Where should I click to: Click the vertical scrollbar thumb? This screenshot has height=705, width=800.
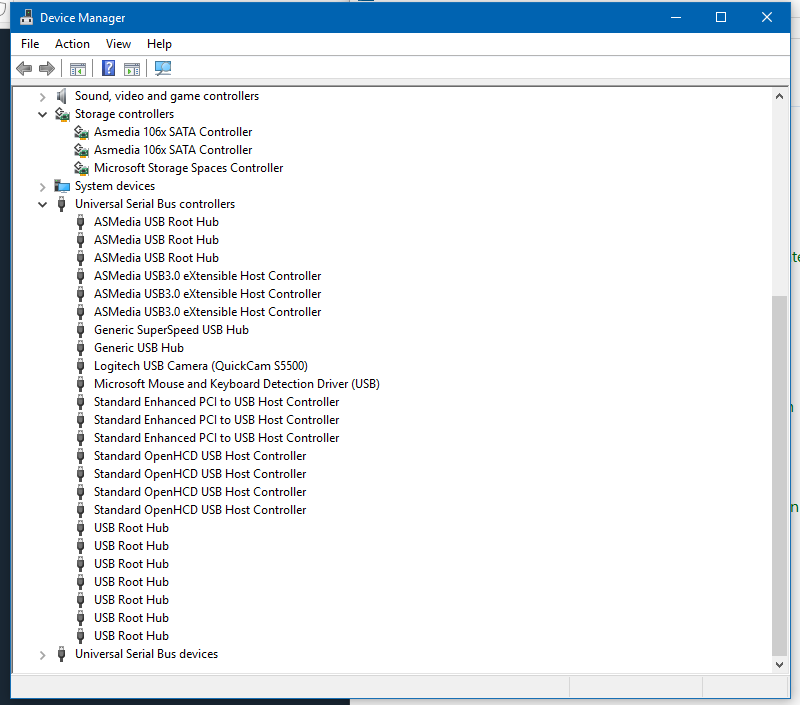click(779, 475)
